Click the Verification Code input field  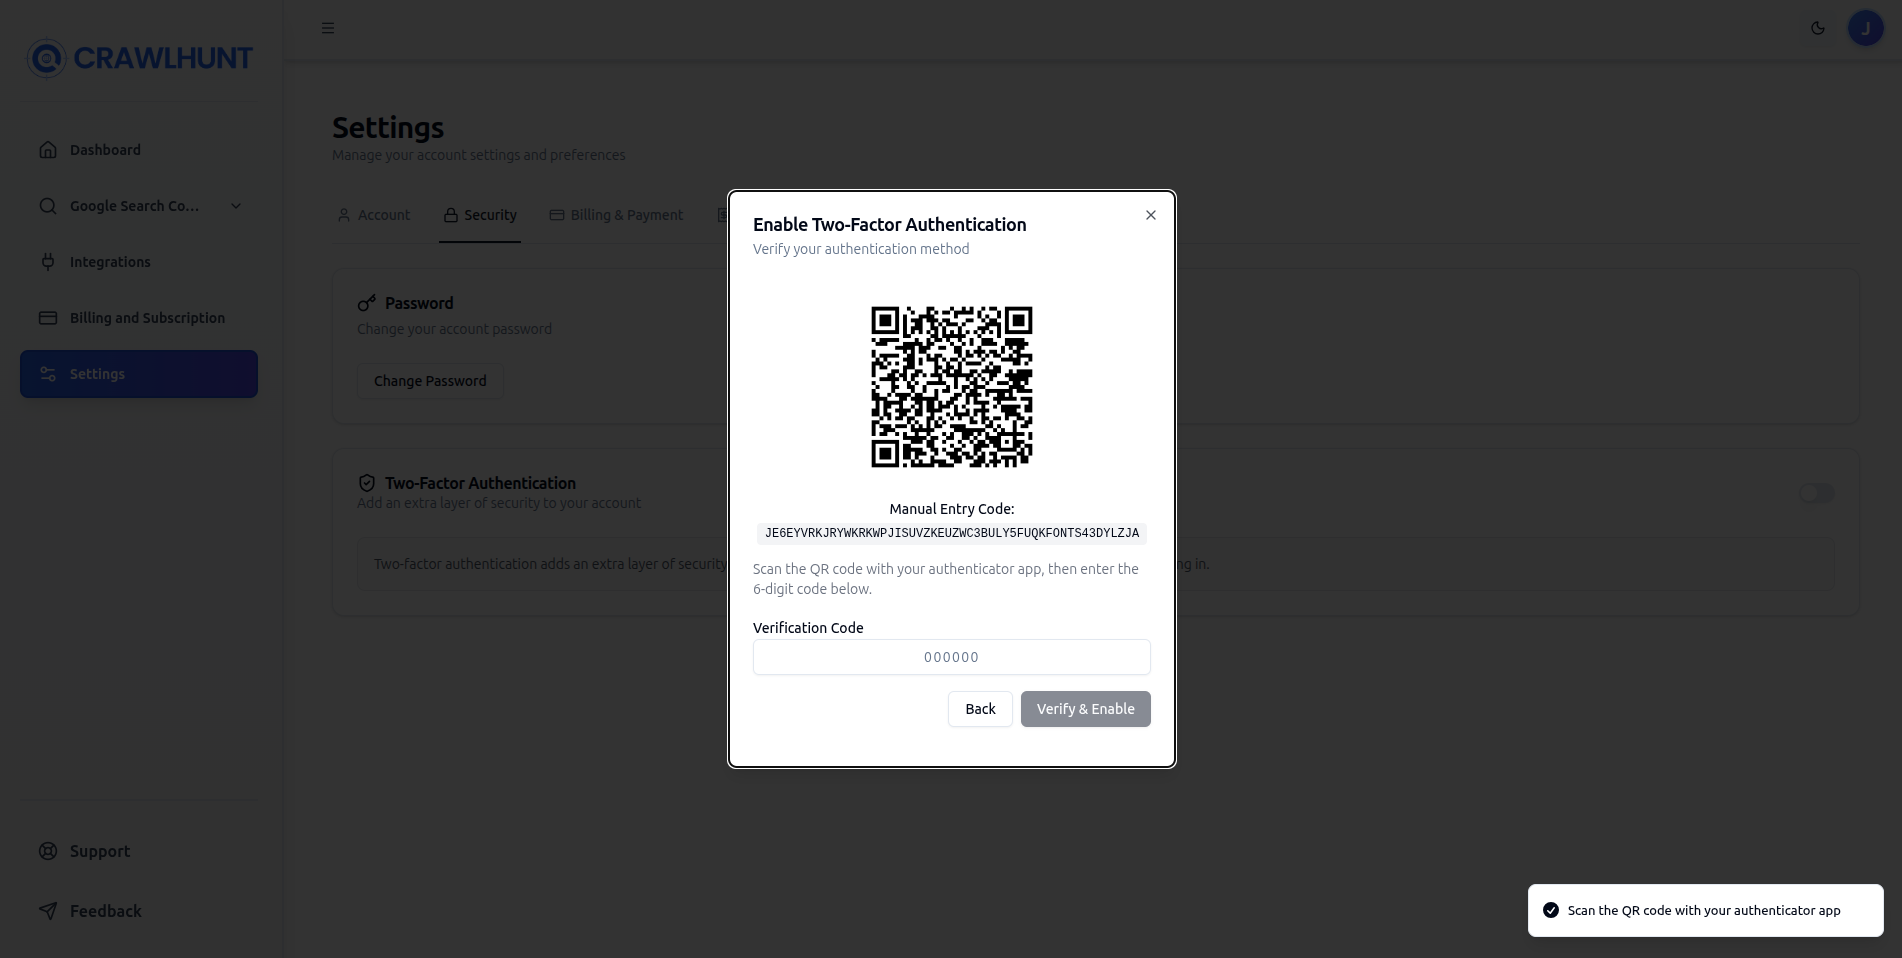click(x=951, y=657)
